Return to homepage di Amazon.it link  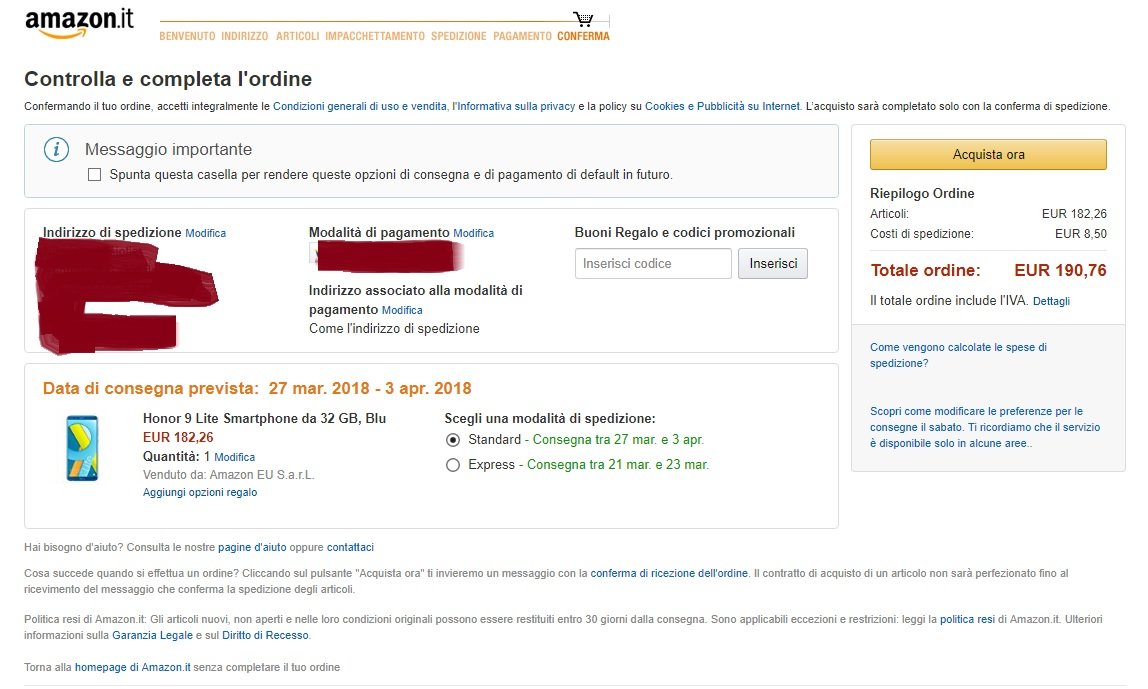(133, 667)
